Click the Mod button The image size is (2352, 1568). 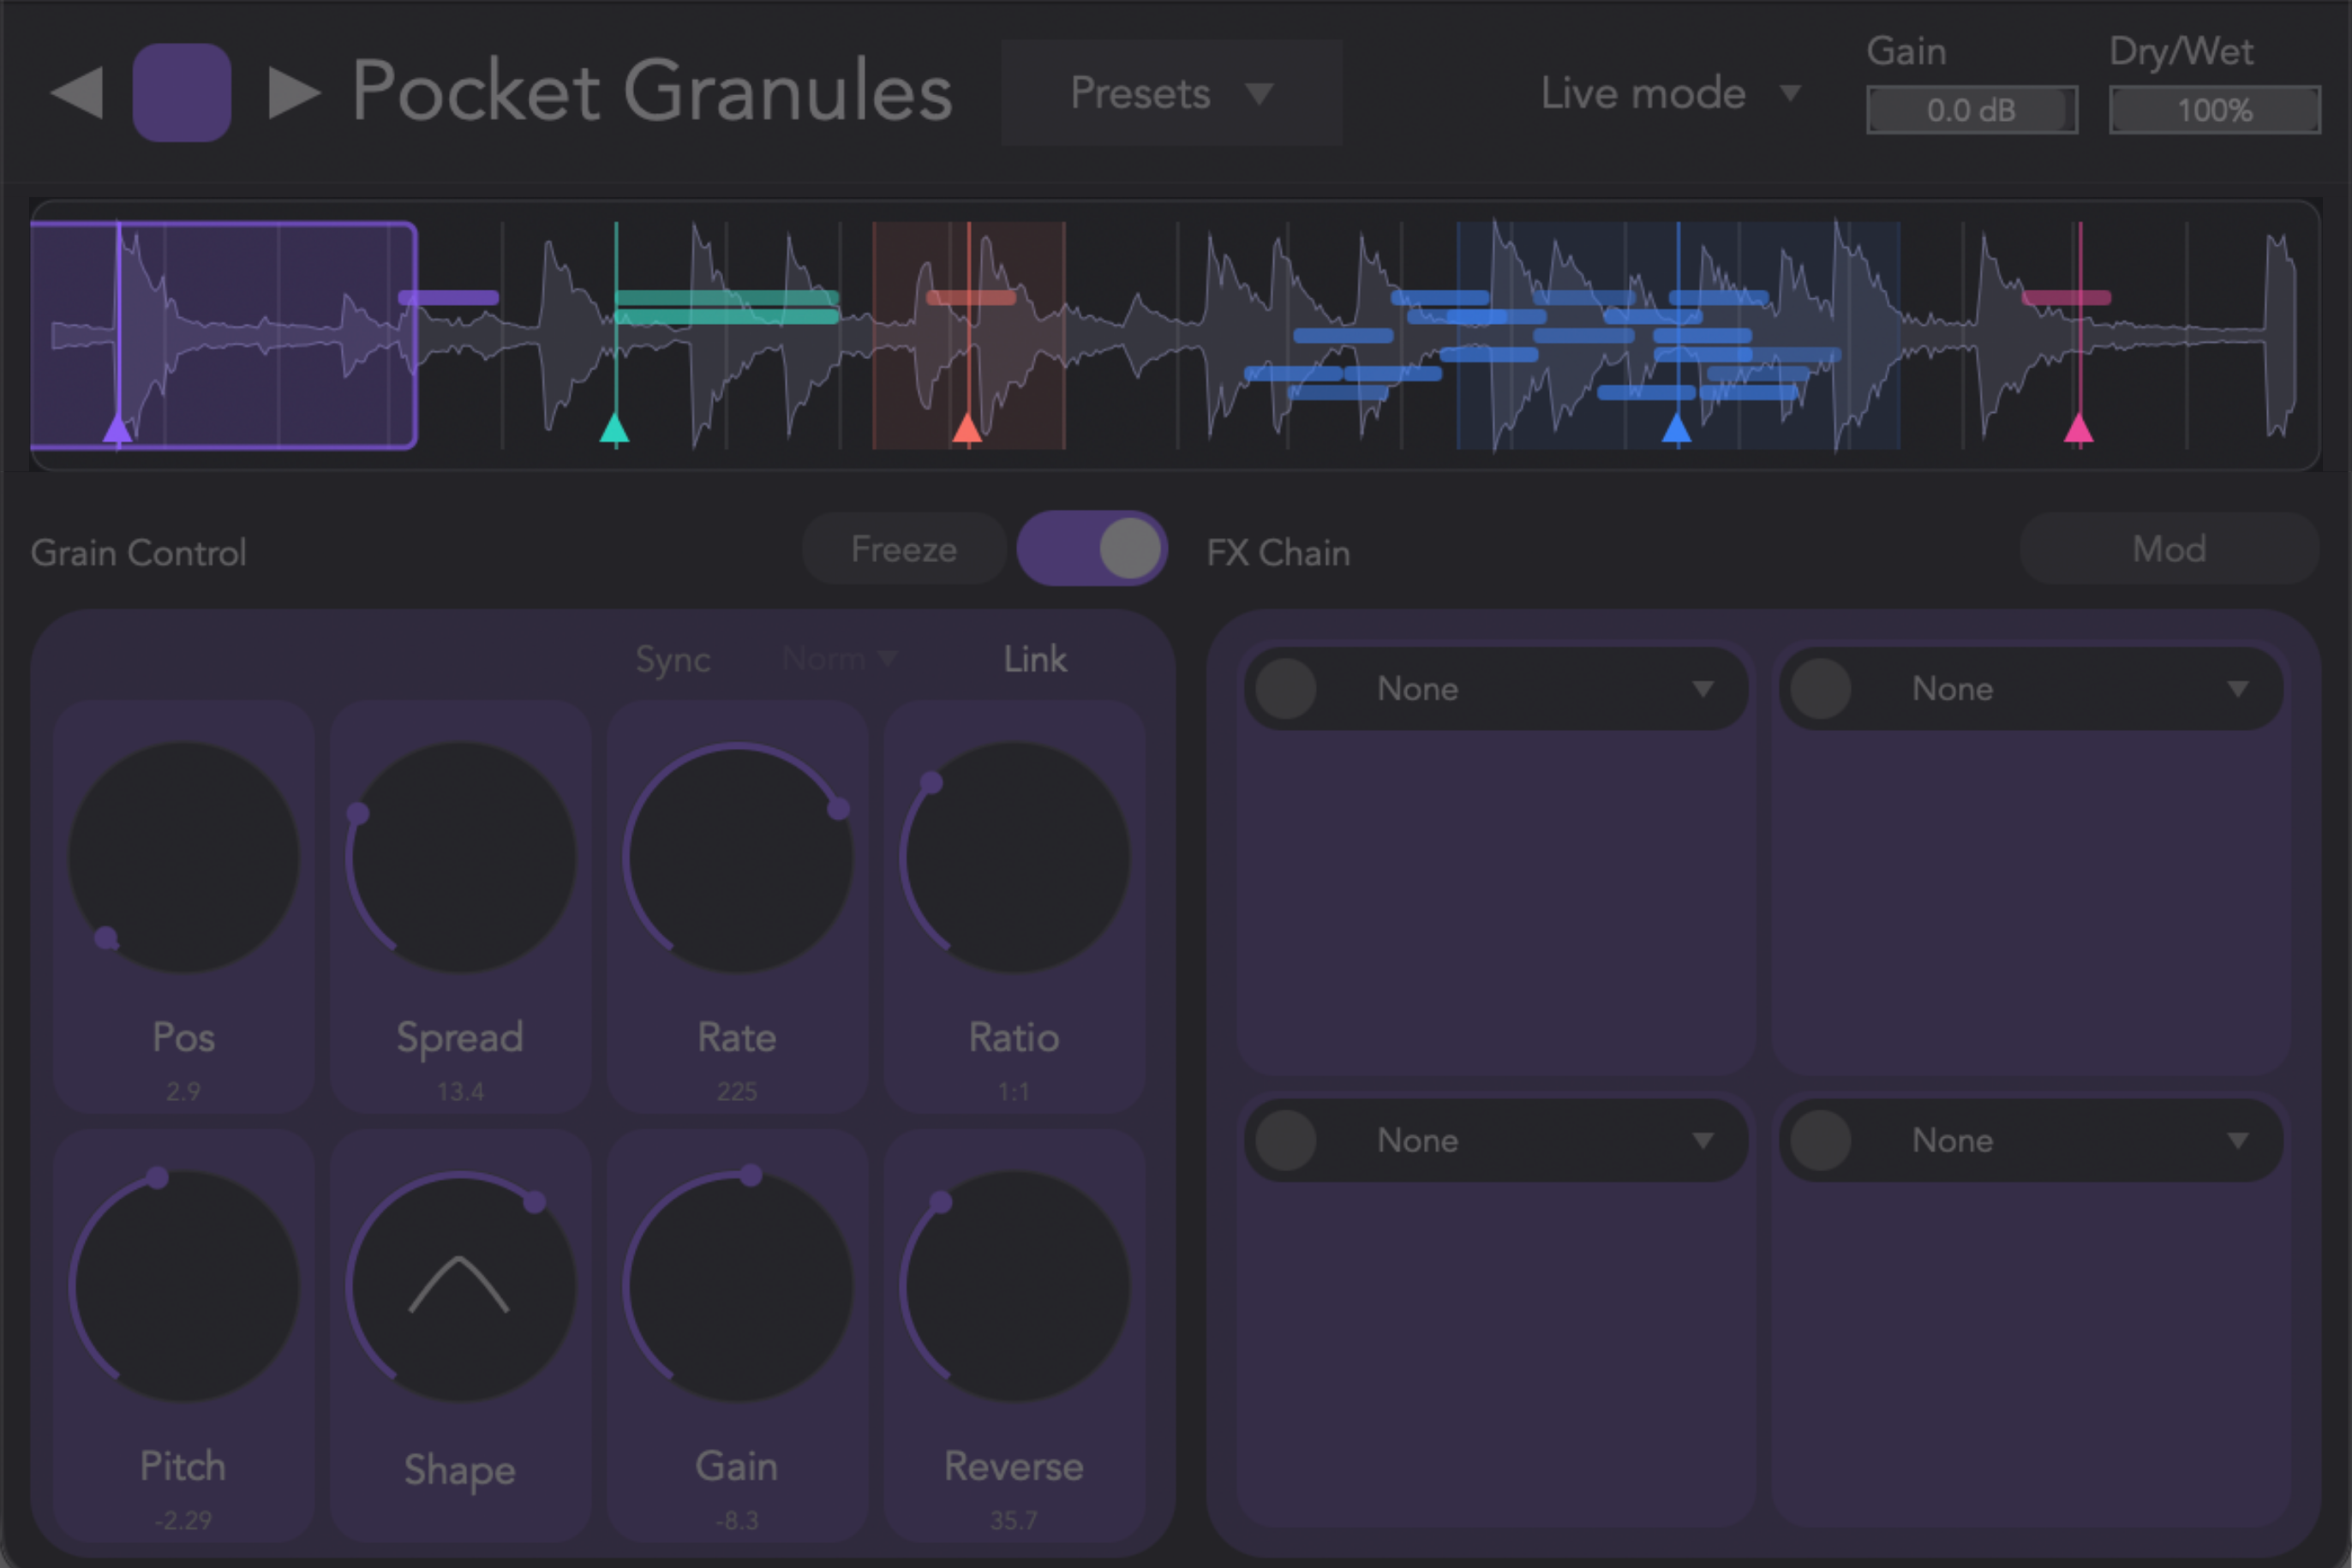tap(2169, 548)
